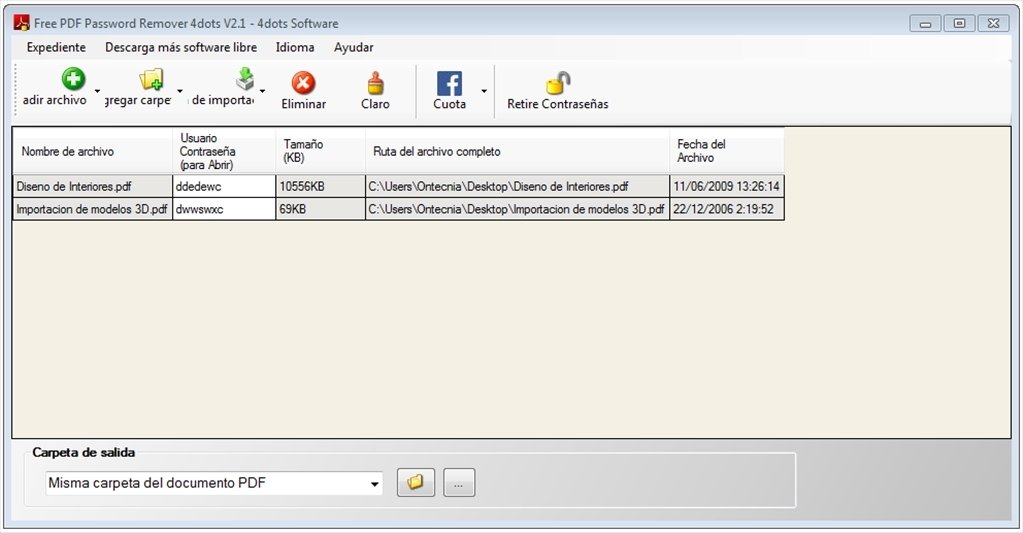Expand the Carpeta de salida combo box

point(374,484)
